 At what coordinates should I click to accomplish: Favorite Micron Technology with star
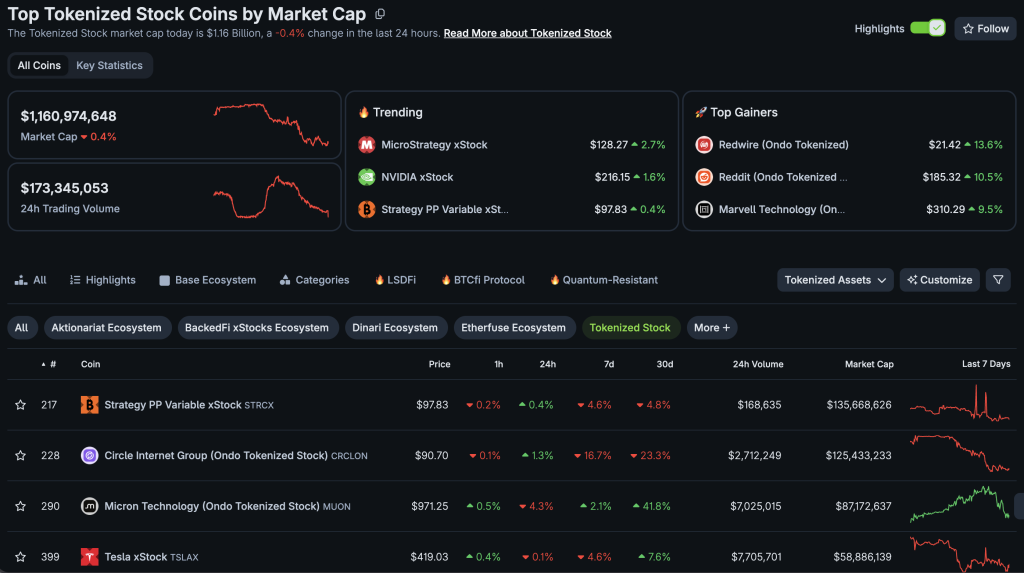coord(21,506)
